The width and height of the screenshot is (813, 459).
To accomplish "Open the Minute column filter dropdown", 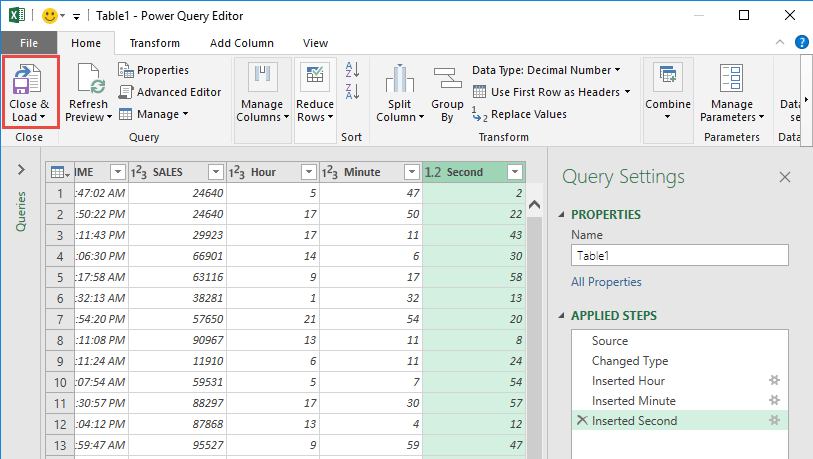I will (x=412, y=172).
